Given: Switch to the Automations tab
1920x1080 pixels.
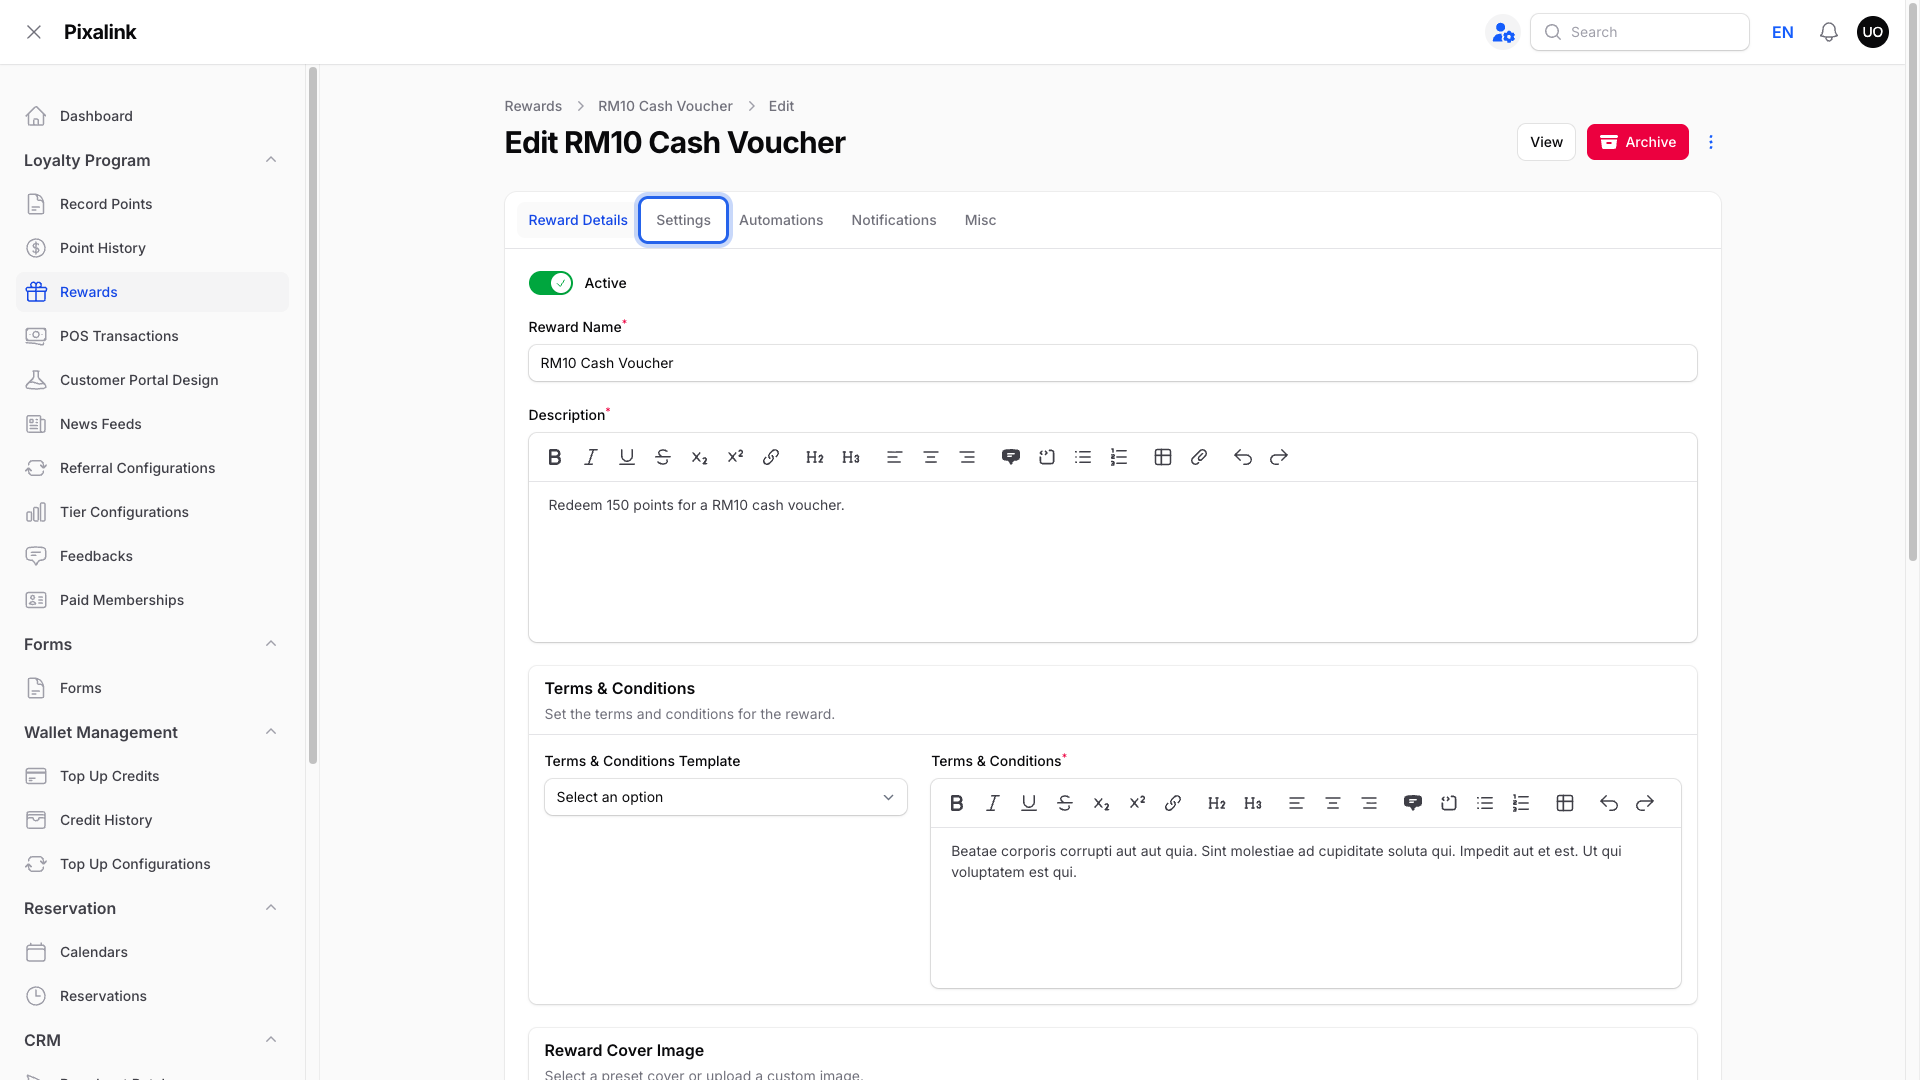Looking at the screenshot, I should 781,220.
